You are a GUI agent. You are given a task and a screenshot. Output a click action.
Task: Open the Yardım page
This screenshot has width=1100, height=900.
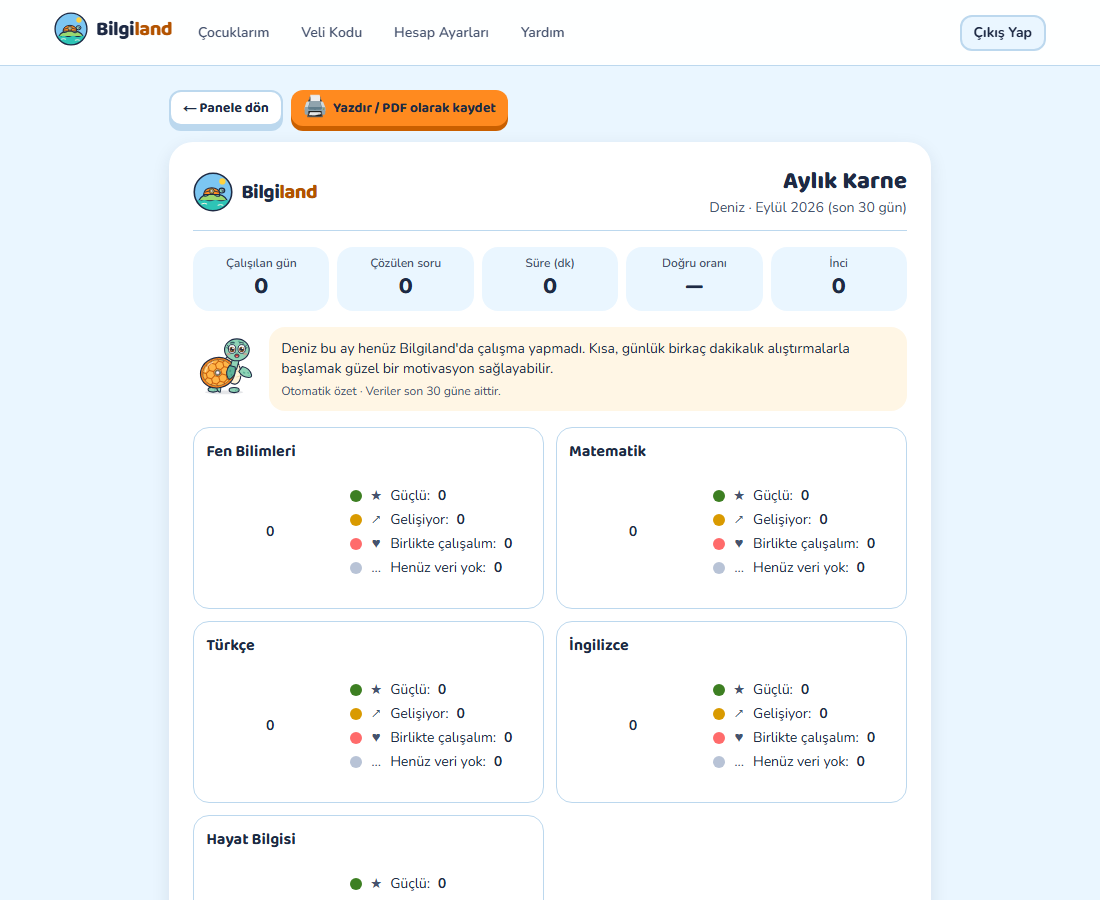[542, 32]
